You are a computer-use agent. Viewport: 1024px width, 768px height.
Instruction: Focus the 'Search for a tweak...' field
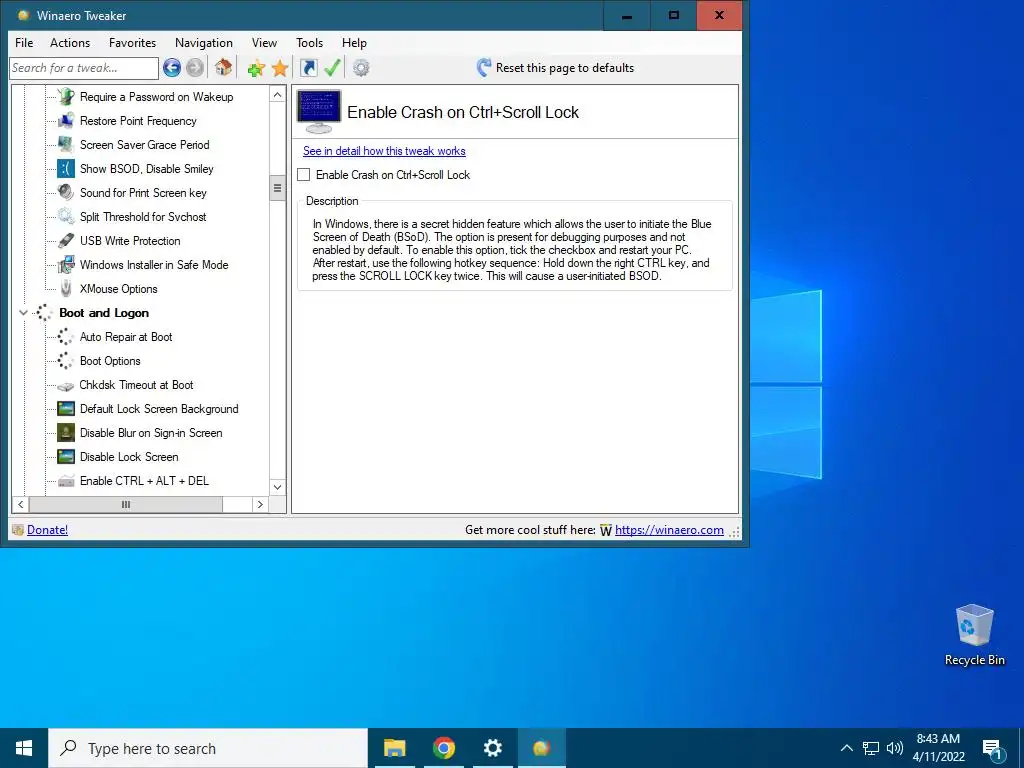(x=84, y=68)
